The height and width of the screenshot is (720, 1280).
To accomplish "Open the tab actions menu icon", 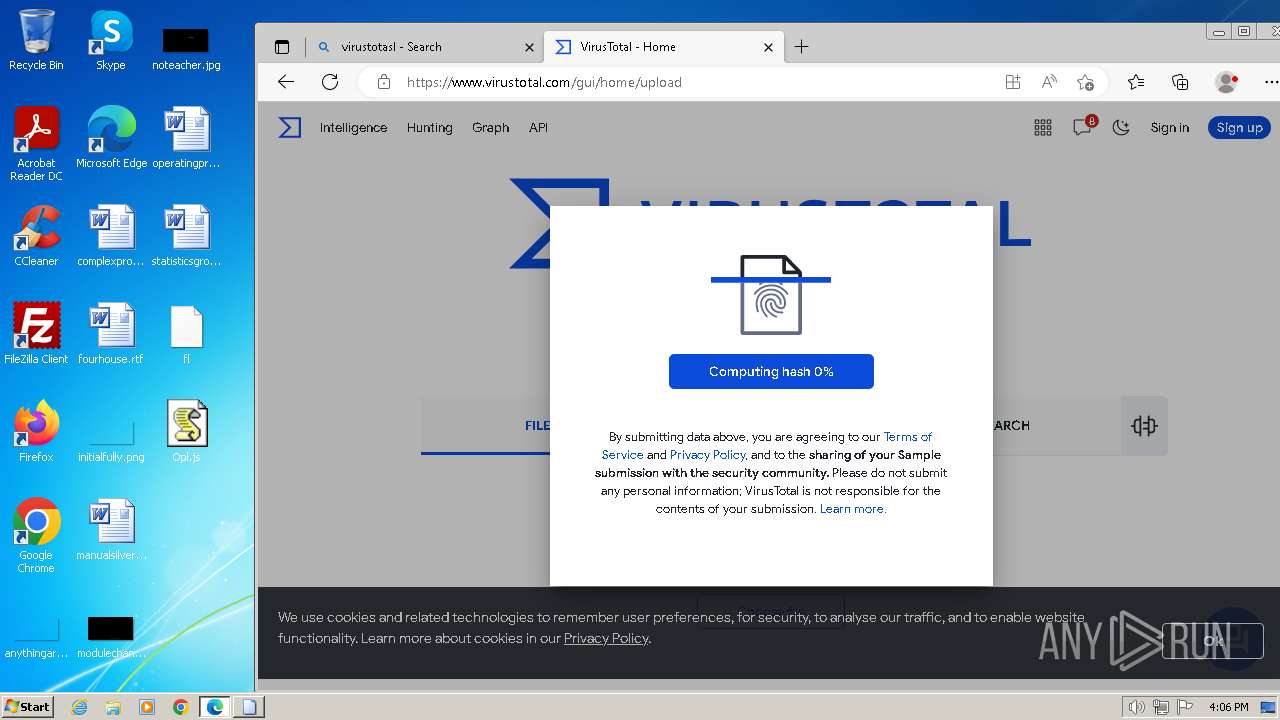I will click(x=282, y=47).
